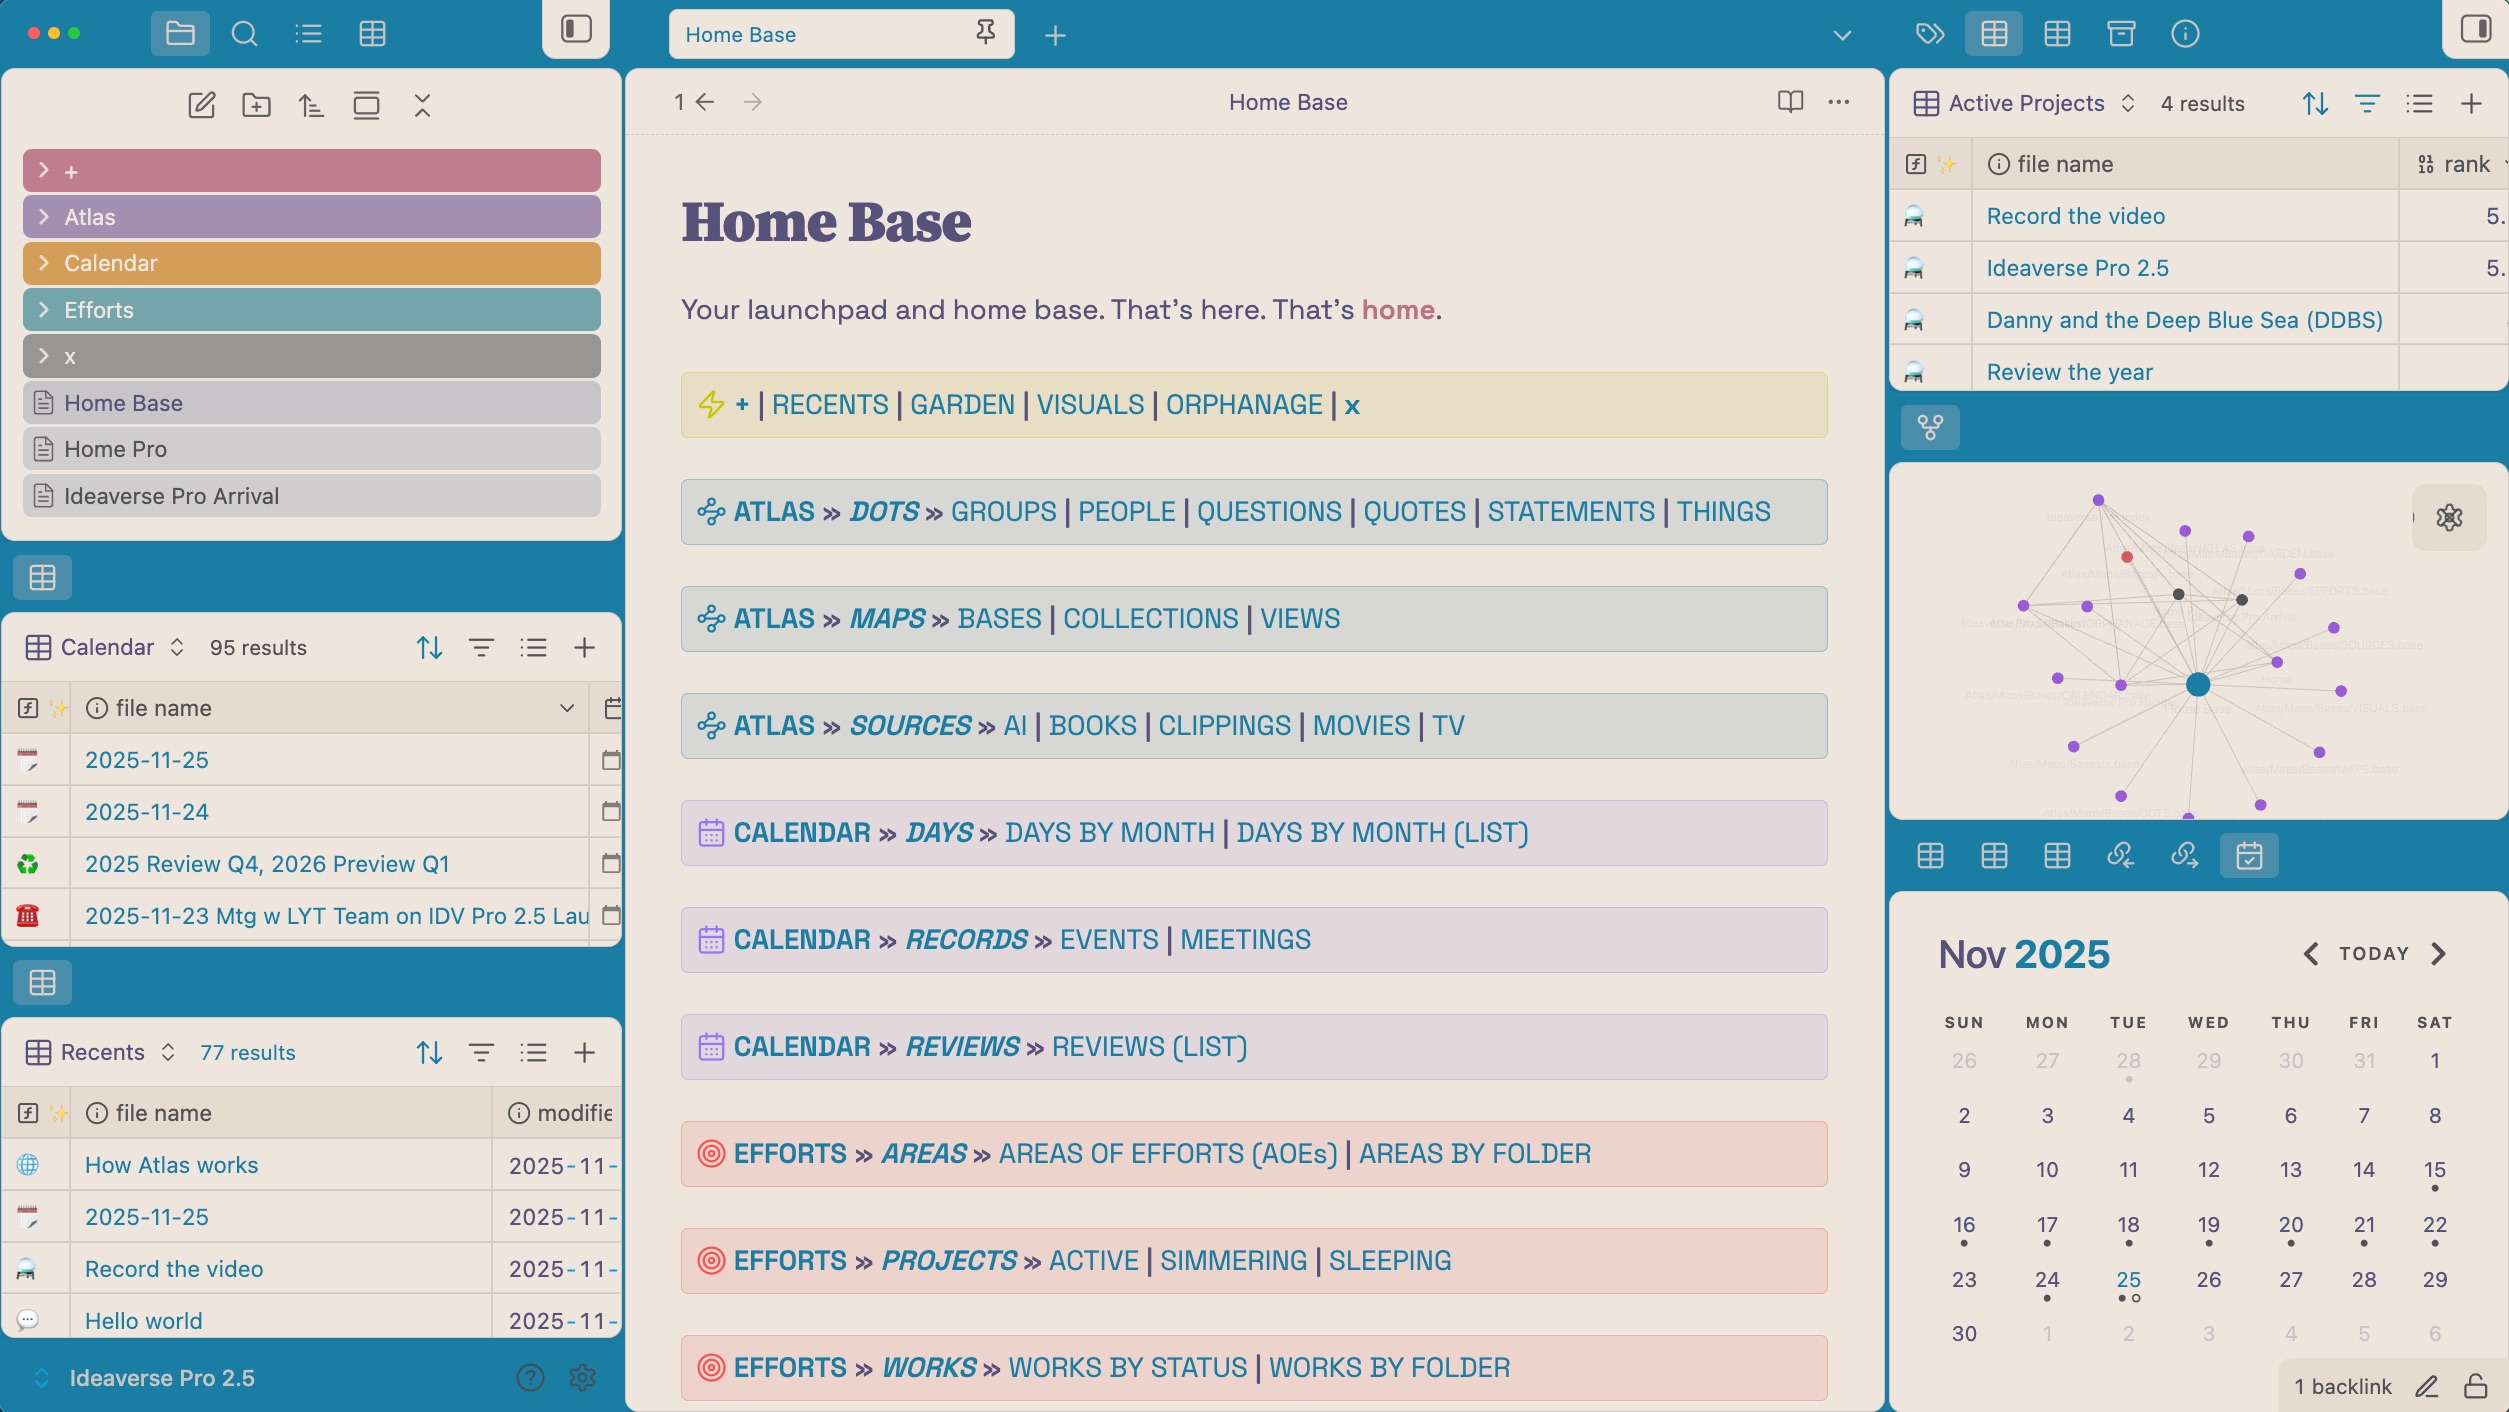Toggle the left sidebar
Screen dimensions: 2509x1412
click(576, 29)
